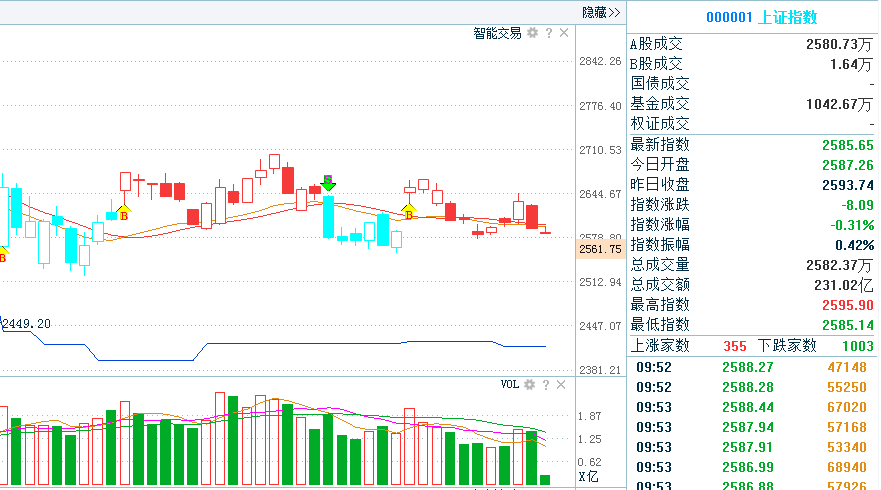Click the 最高指数 value 2595.90
The image size is (881, 490).
(x=848, y=305)
